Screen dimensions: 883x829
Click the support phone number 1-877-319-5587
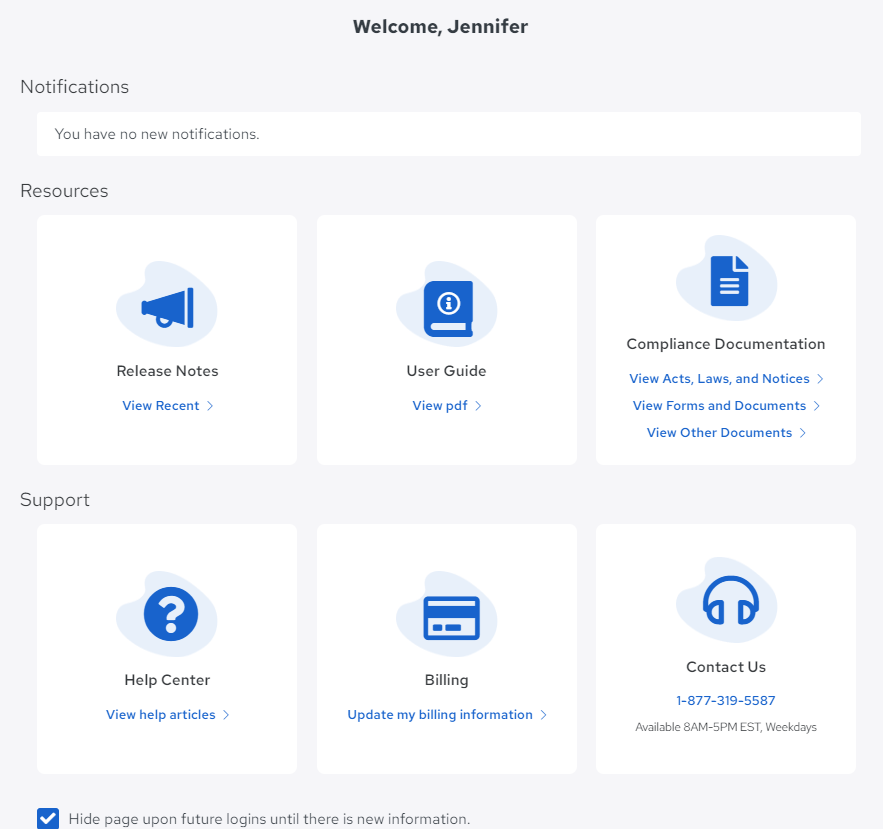click(x=726, y=701)
